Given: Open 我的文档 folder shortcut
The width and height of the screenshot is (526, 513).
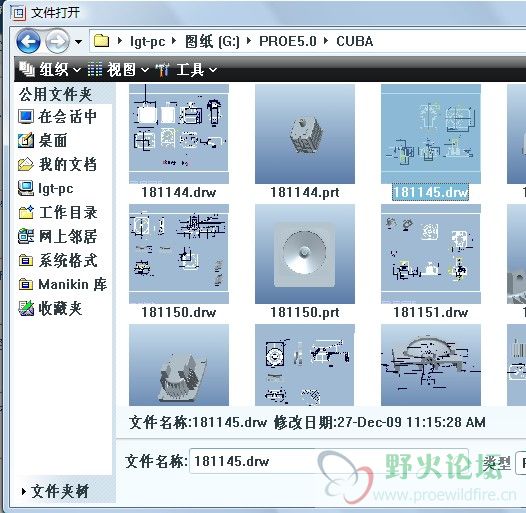Looking at the screenshot, I should coord(58,164).
